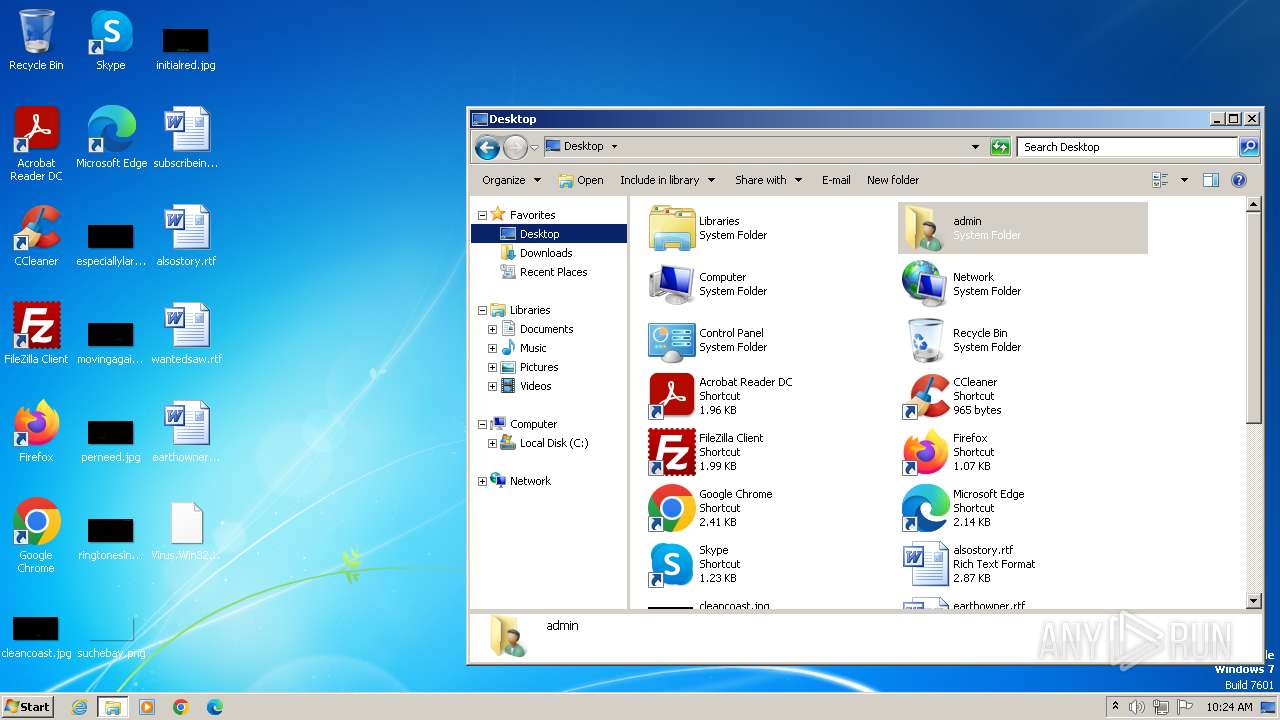The width and height of the screenshot is (1280, 720).
Task: Select Desktop under Favorites
Action: click(x=549, y=234)
